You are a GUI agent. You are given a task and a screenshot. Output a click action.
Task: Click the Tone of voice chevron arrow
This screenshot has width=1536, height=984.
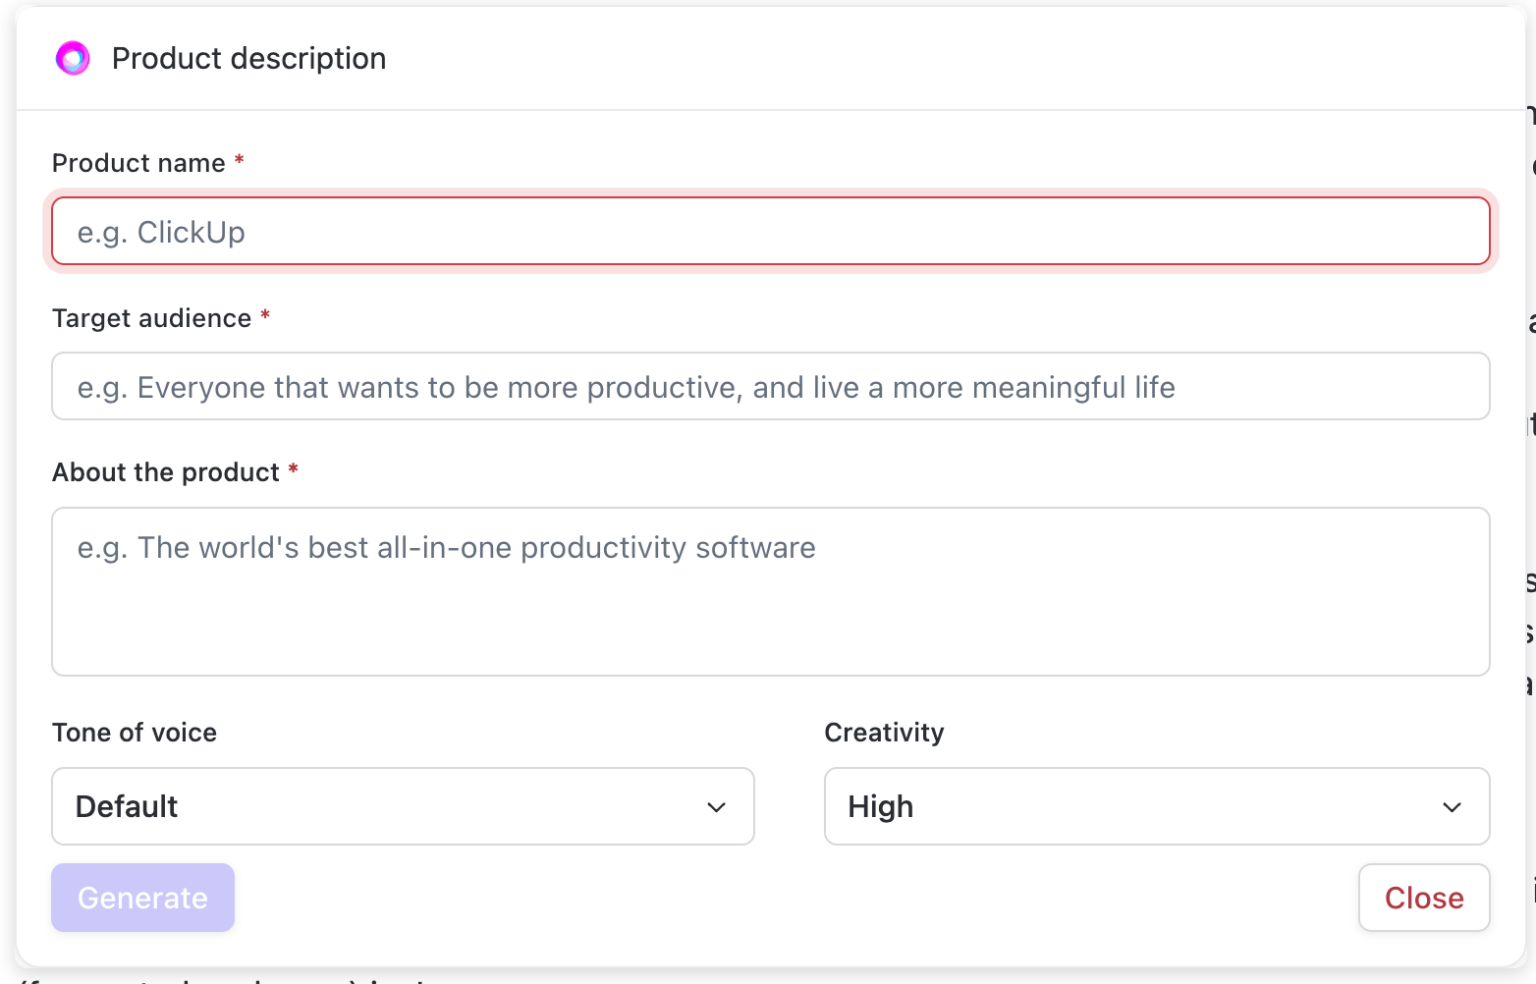point(716,806)
